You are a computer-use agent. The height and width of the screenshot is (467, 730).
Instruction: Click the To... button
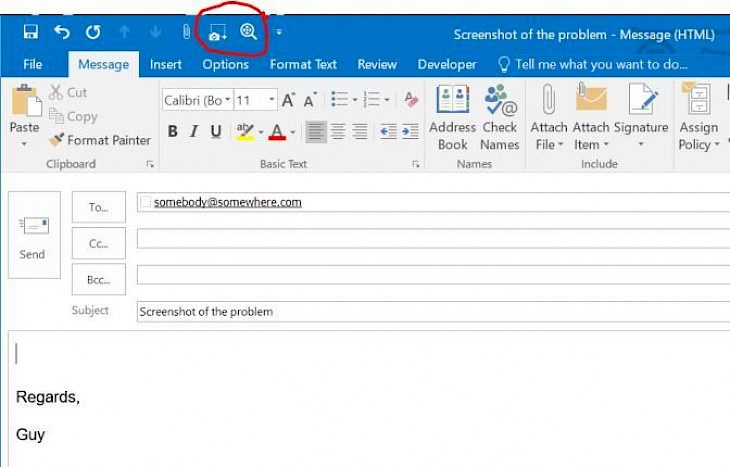[99, 207]
